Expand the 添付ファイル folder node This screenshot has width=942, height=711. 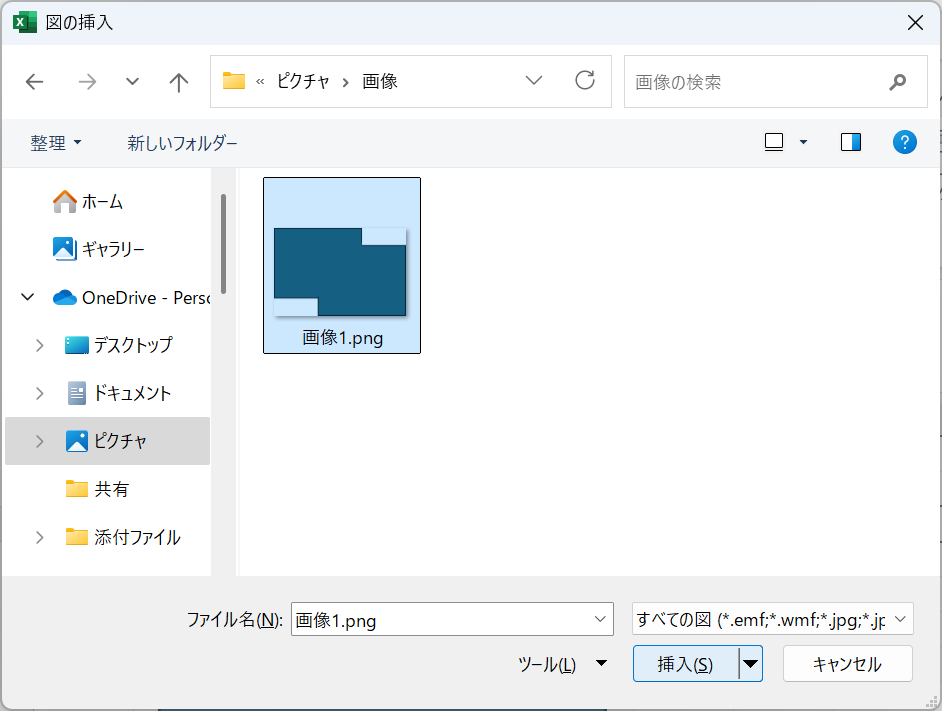(40, 537)
